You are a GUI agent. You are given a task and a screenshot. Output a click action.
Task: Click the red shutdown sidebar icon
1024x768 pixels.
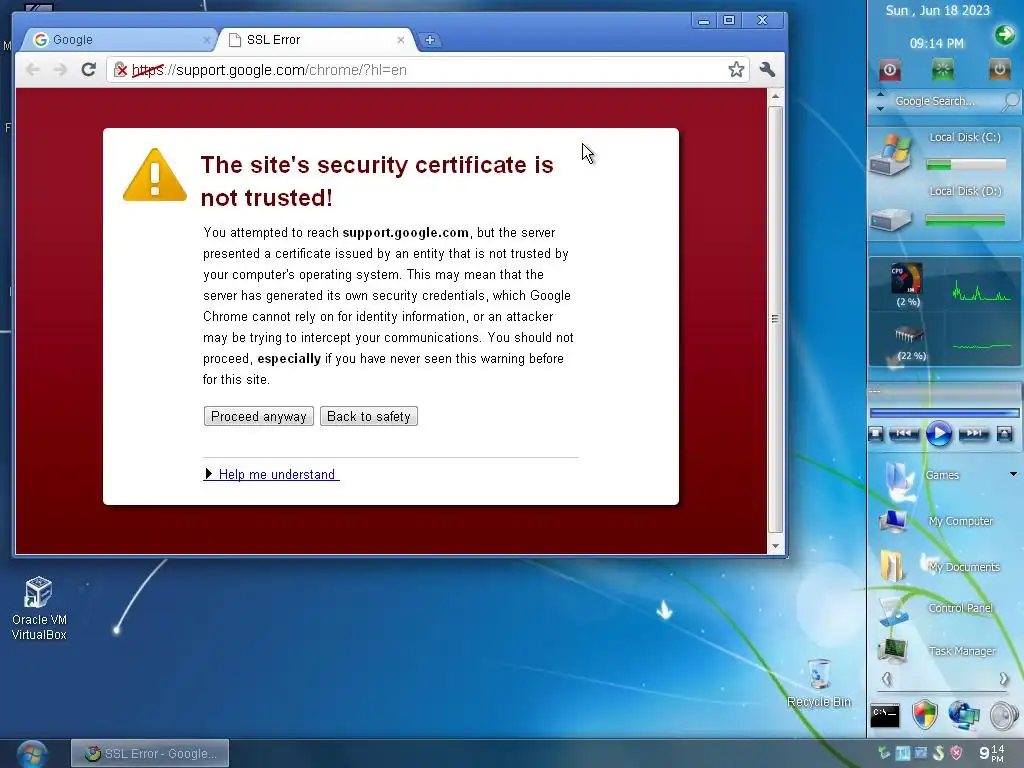[x=889, y=69]
